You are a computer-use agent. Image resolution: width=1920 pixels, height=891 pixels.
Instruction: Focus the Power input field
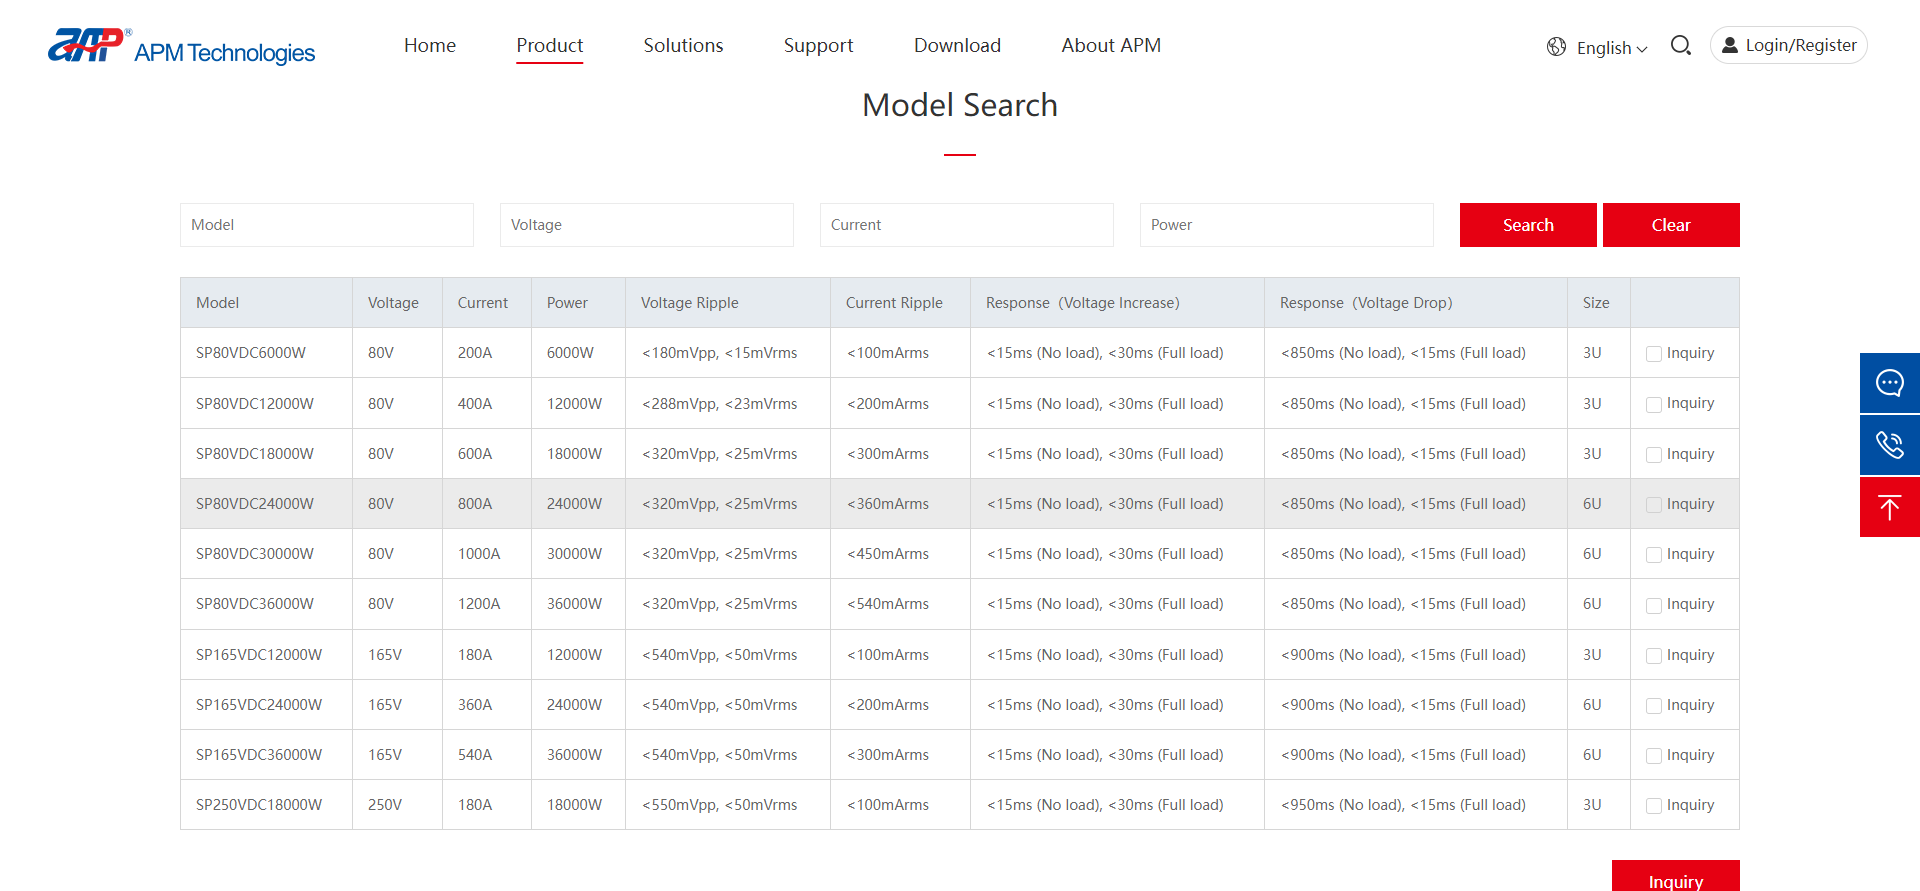(1287, 225)
